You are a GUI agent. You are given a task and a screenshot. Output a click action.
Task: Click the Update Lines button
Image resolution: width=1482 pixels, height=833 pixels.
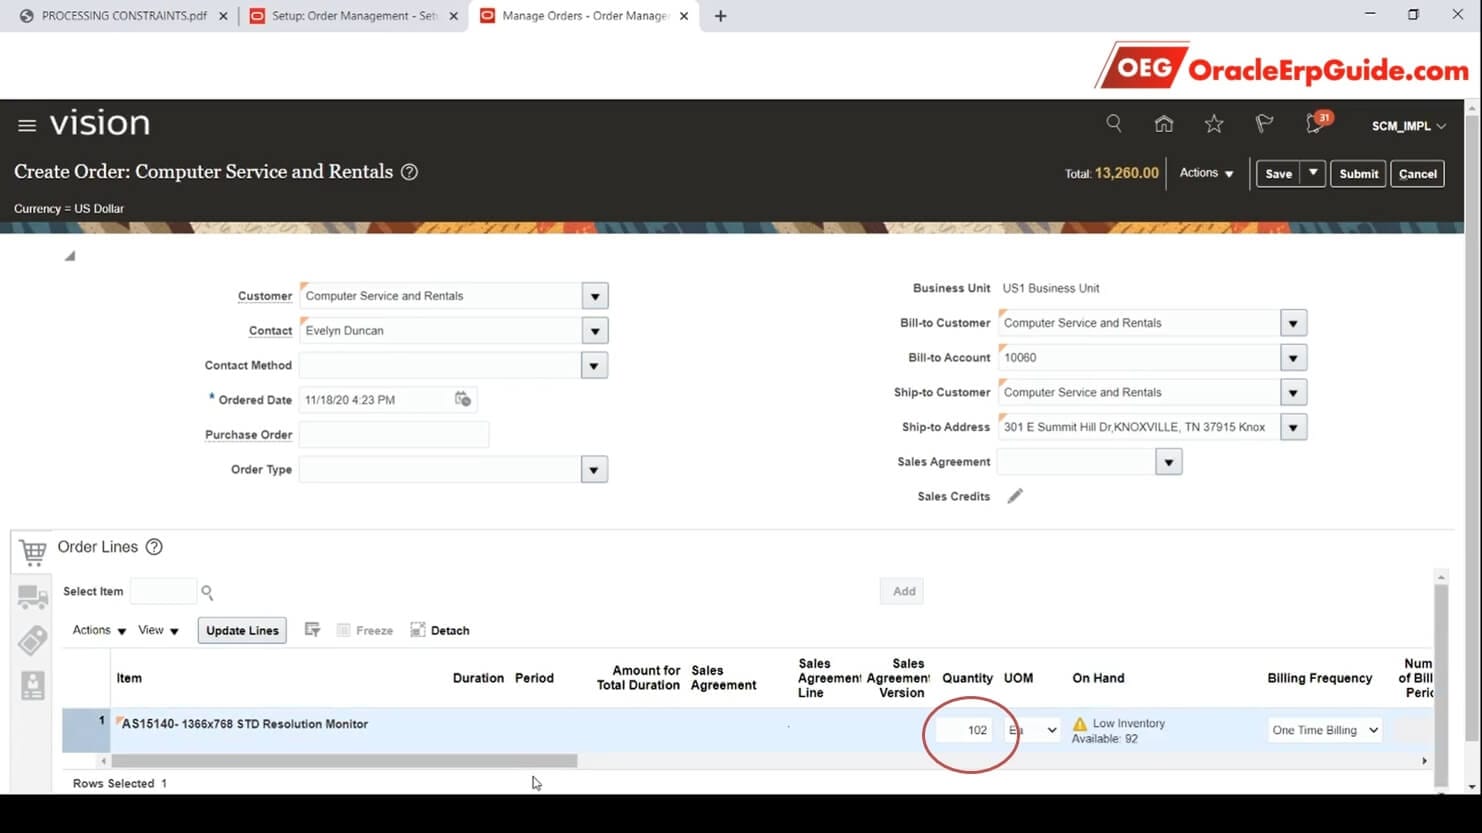tap(242, 630)
